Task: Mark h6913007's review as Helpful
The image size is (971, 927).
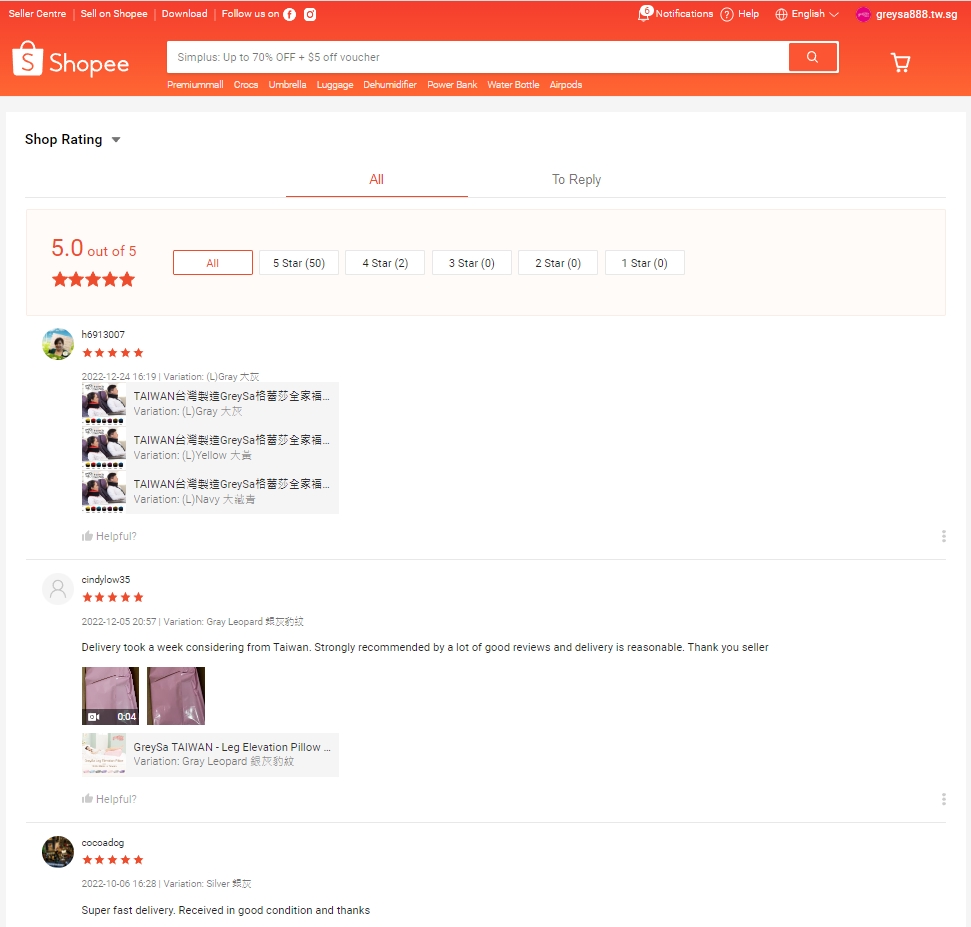Action: coord(109,536)
